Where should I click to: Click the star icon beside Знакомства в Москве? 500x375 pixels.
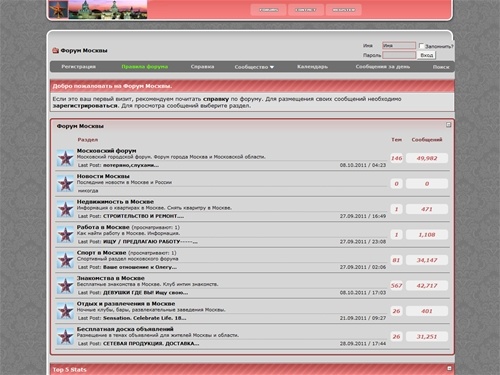coord(65,286)
